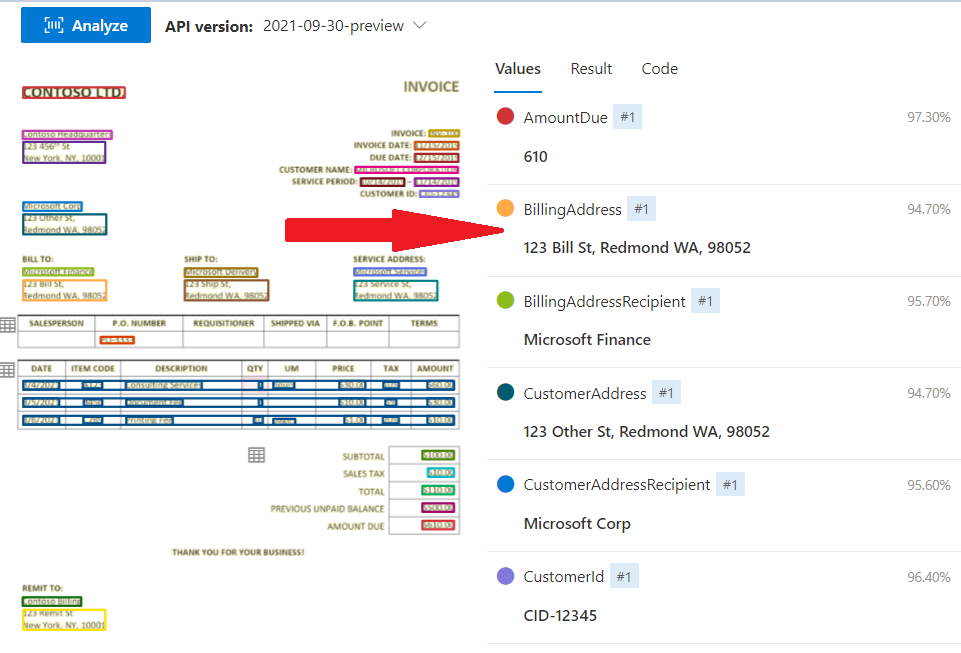Click the green BillingAddressRecipient dot icon
This screenshot has height=653, width=961.
click(503, 300)
